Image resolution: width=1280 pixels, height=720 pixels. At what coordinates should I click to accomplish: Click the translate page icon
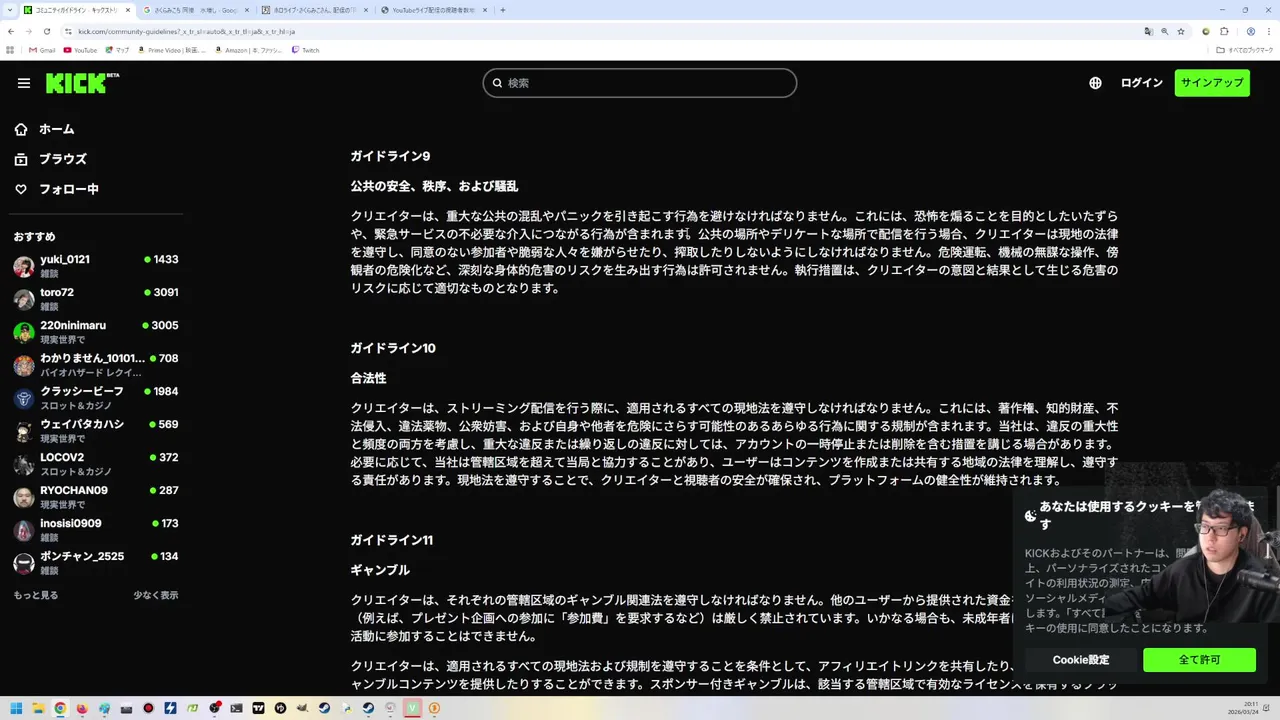tap(1148, 31)
